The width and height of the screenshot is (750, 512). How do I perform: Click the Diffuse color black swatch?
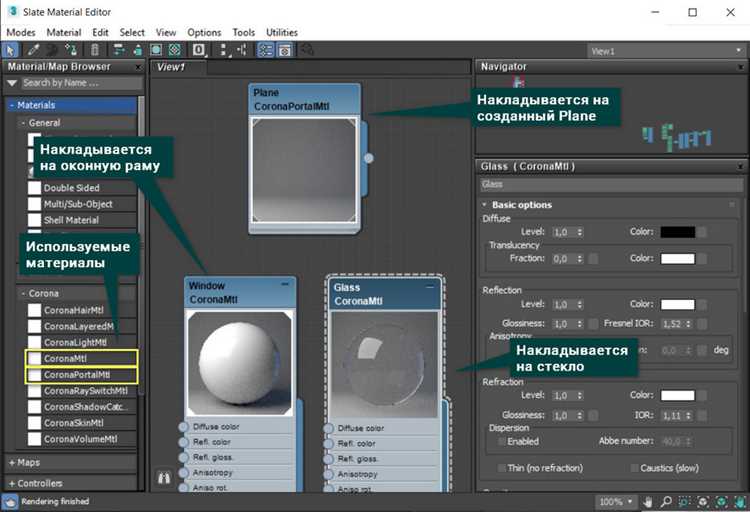(677, 232)
